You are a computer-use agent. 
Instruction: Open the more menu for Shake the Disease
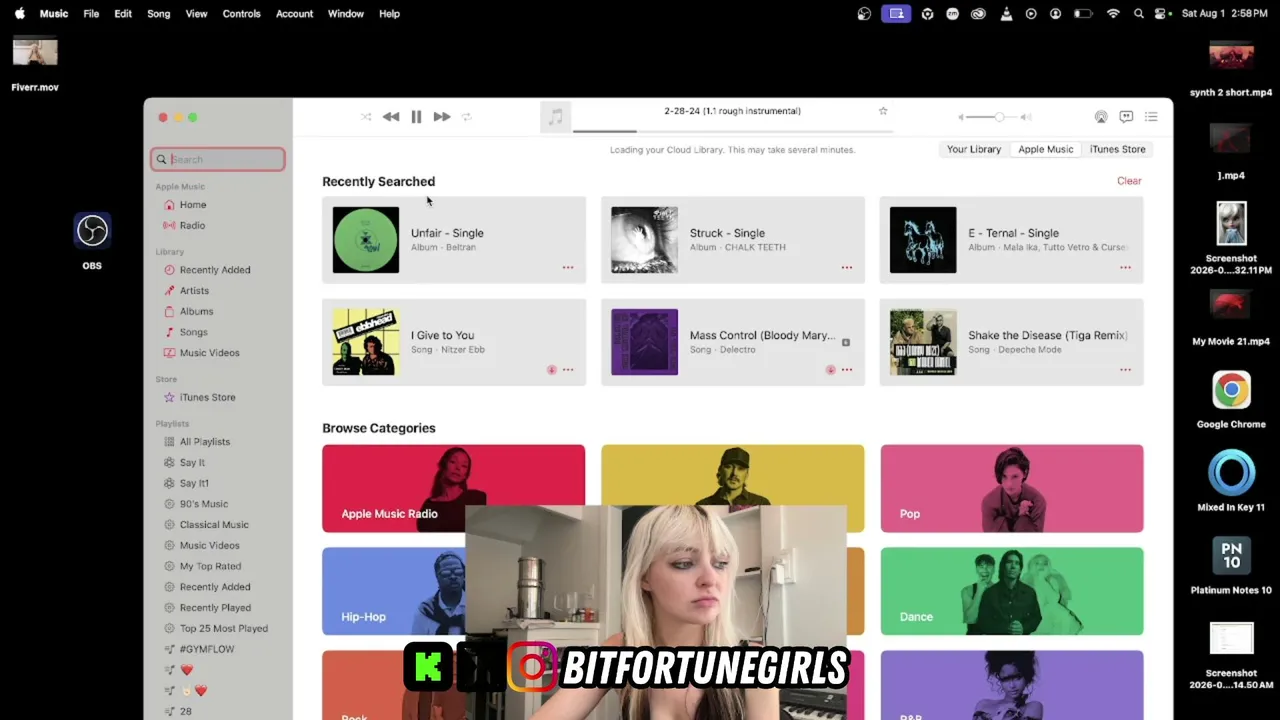(x=1125, y=370)
